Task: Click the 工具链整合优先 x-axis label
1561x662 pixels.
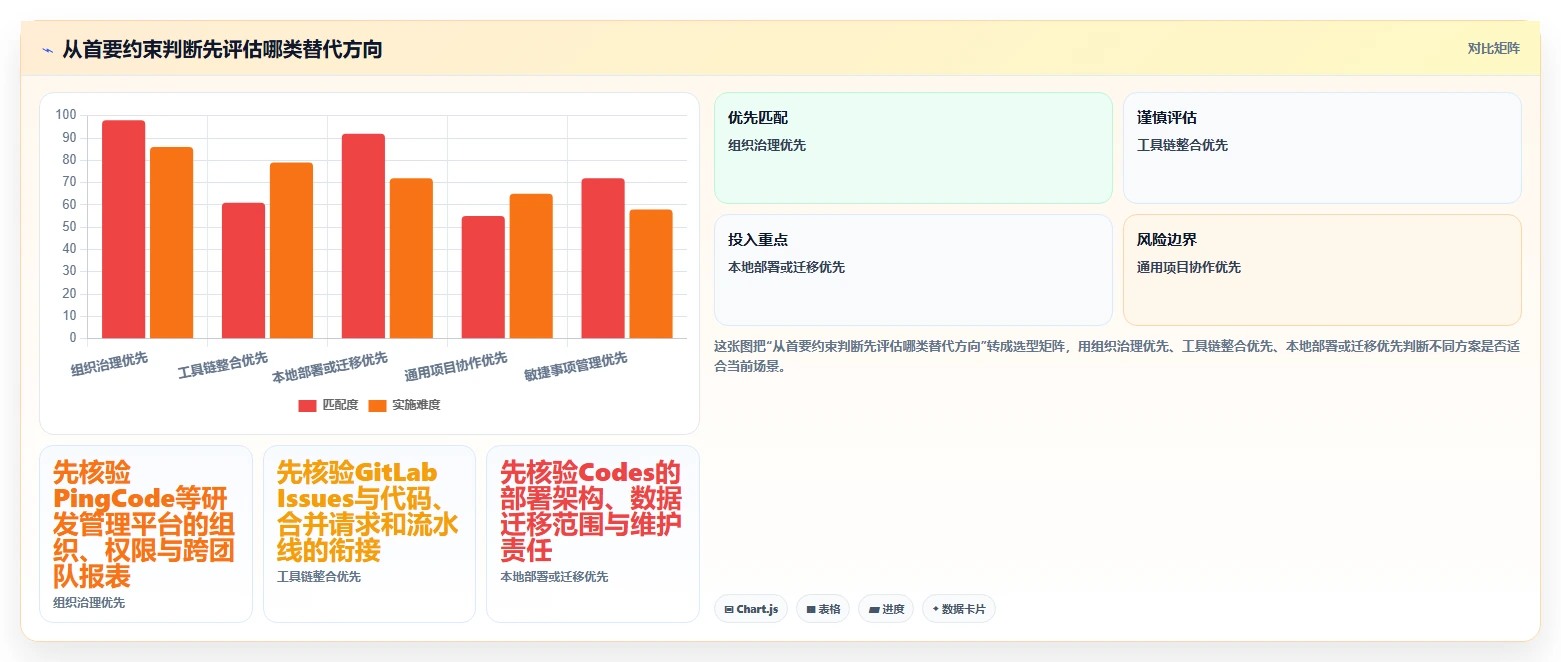Action: point(223,365)
